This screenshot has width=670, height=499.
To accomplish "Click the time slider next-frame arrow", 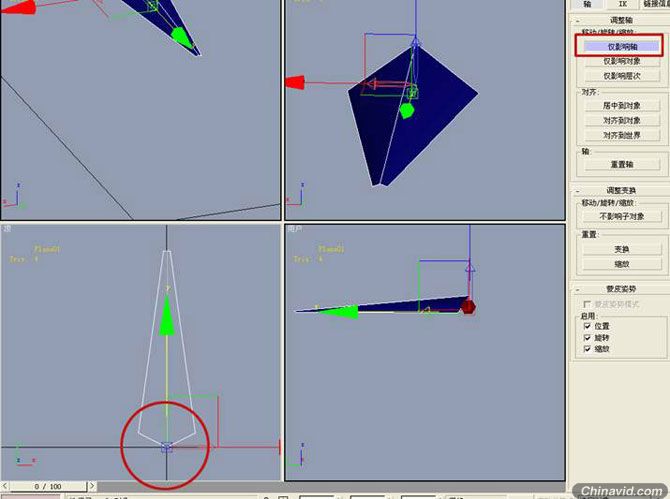I will coord(92,486).
